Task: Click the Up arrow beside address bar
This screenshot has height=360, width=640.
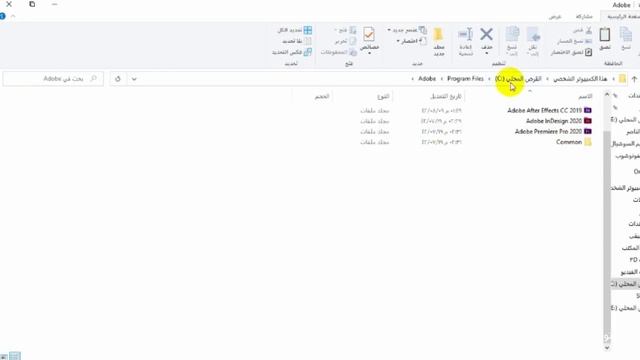Action: pyautogui.click(x=634, y=79)
